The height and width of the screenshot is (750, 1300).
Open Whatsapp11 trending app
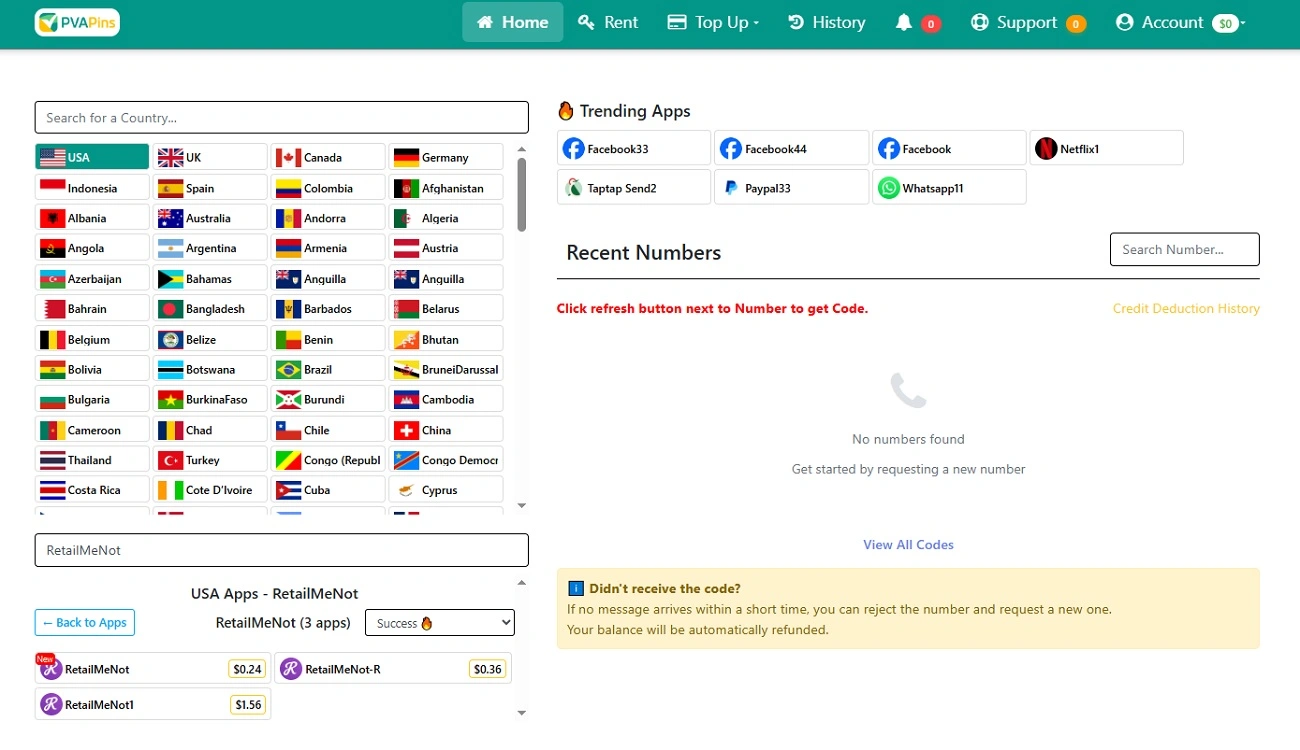tap(949, 187)
